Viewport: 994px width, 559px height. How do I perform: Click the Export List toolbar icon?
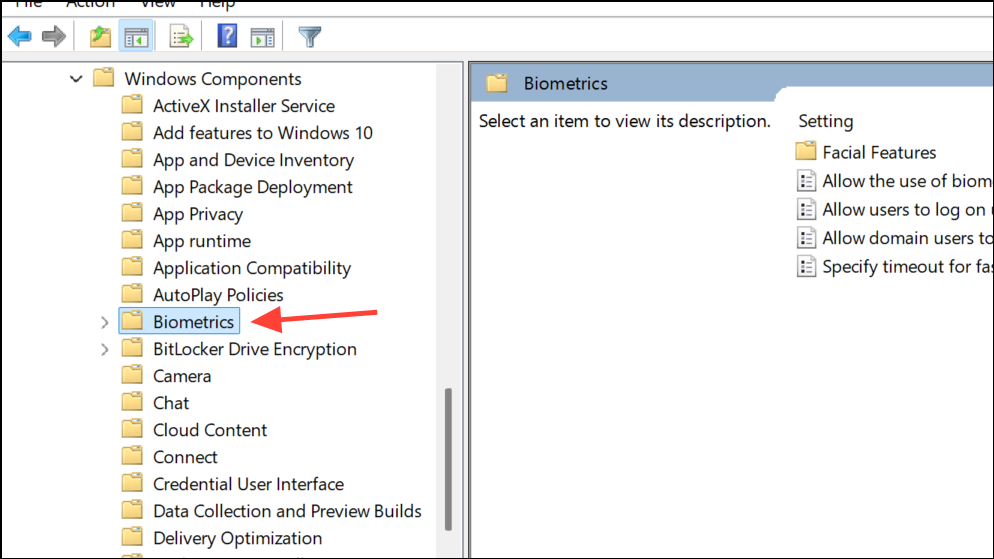click(181, 37)
